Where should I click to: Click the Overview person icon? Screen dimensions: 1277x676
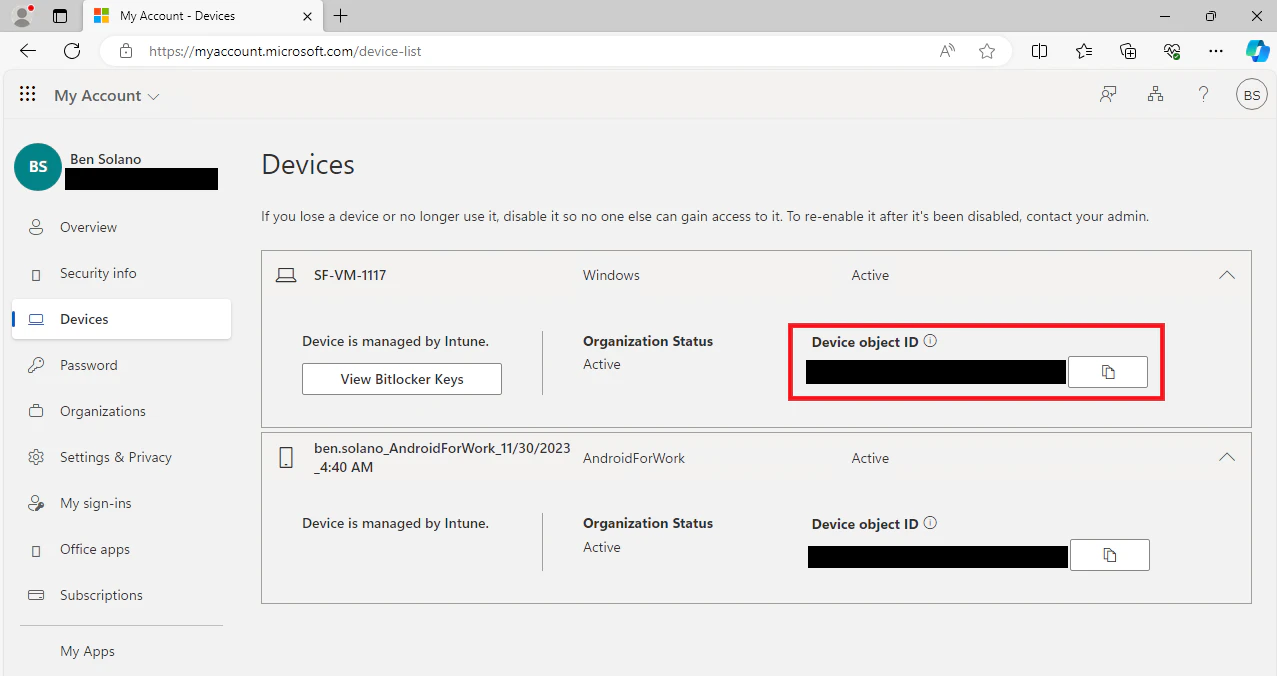36,227
